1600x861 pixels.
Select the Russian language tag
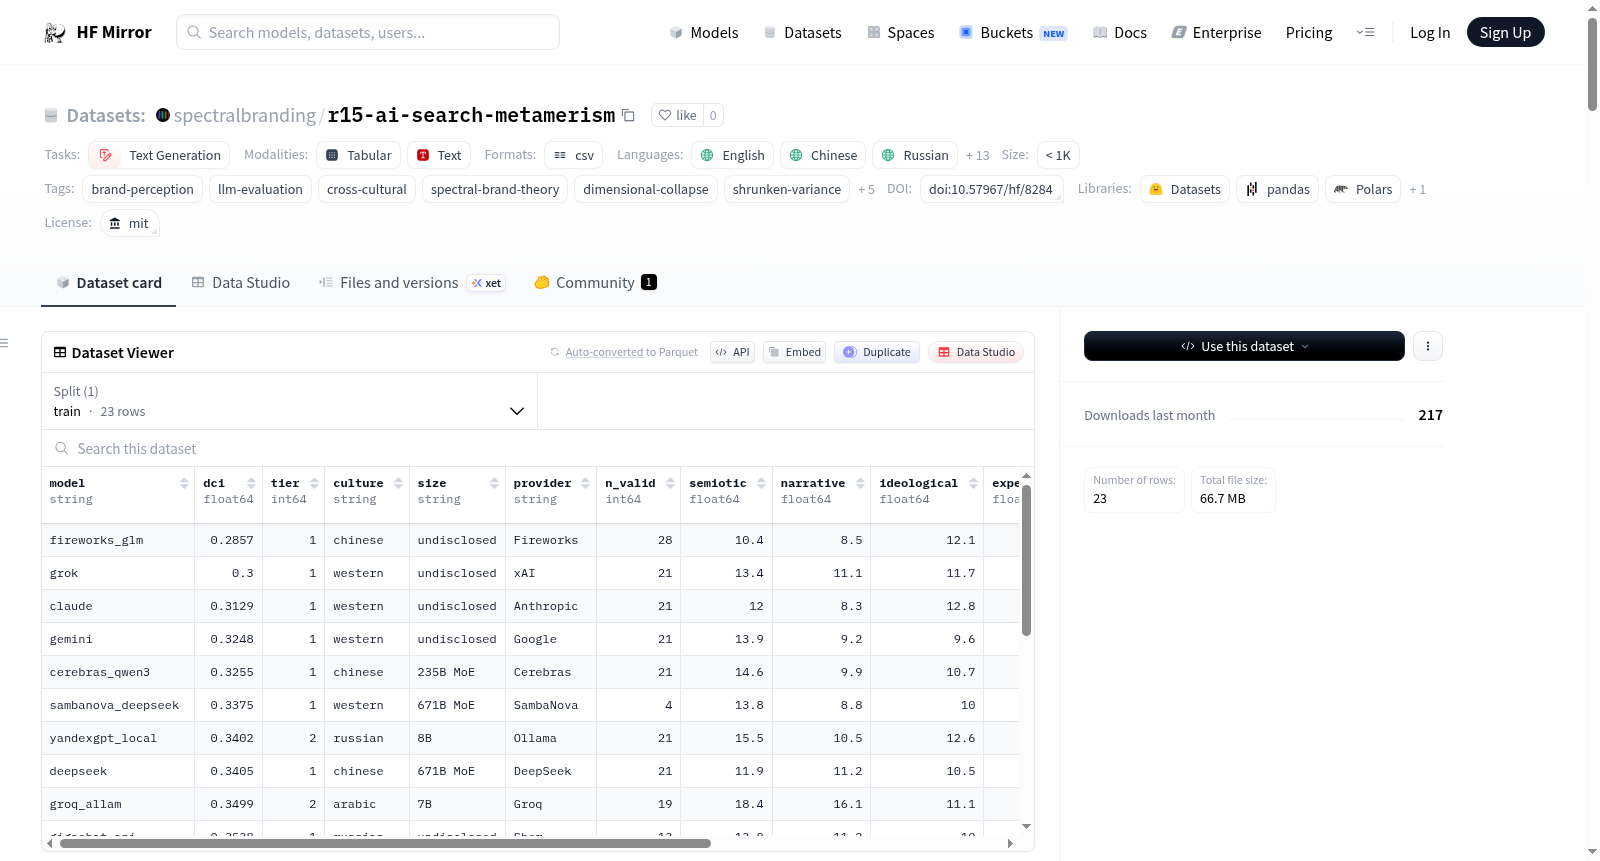915,155
